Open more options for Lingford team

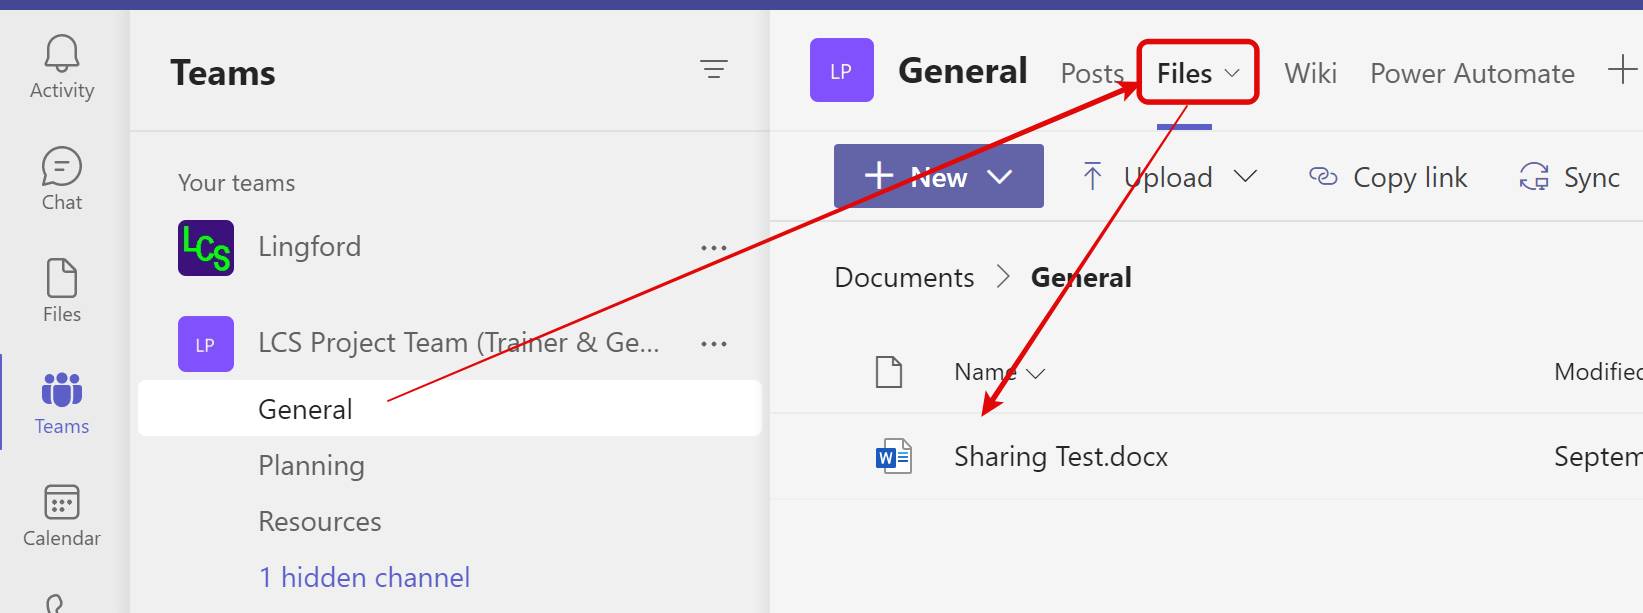click(x=714, y=248)
